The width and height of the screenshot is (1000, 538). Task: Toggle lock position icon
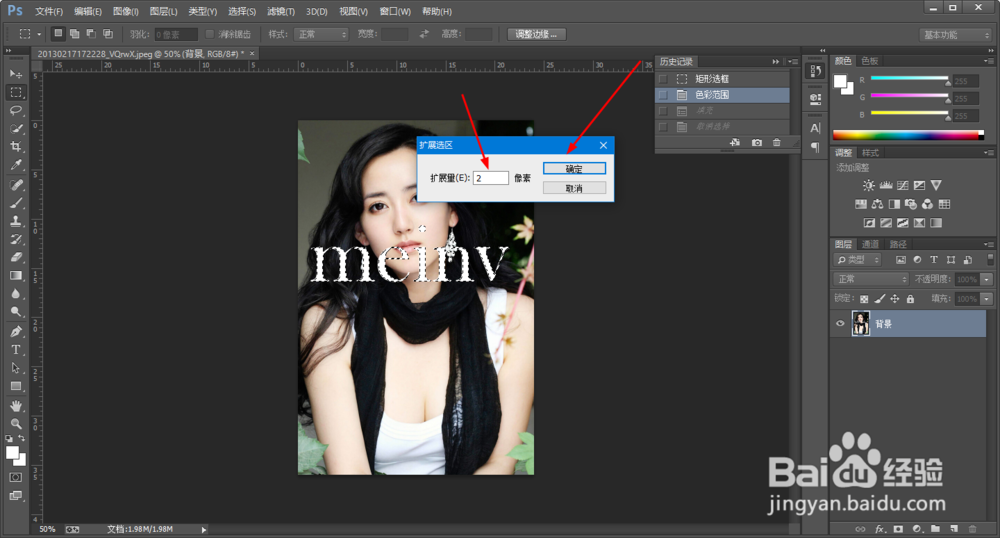895,298
